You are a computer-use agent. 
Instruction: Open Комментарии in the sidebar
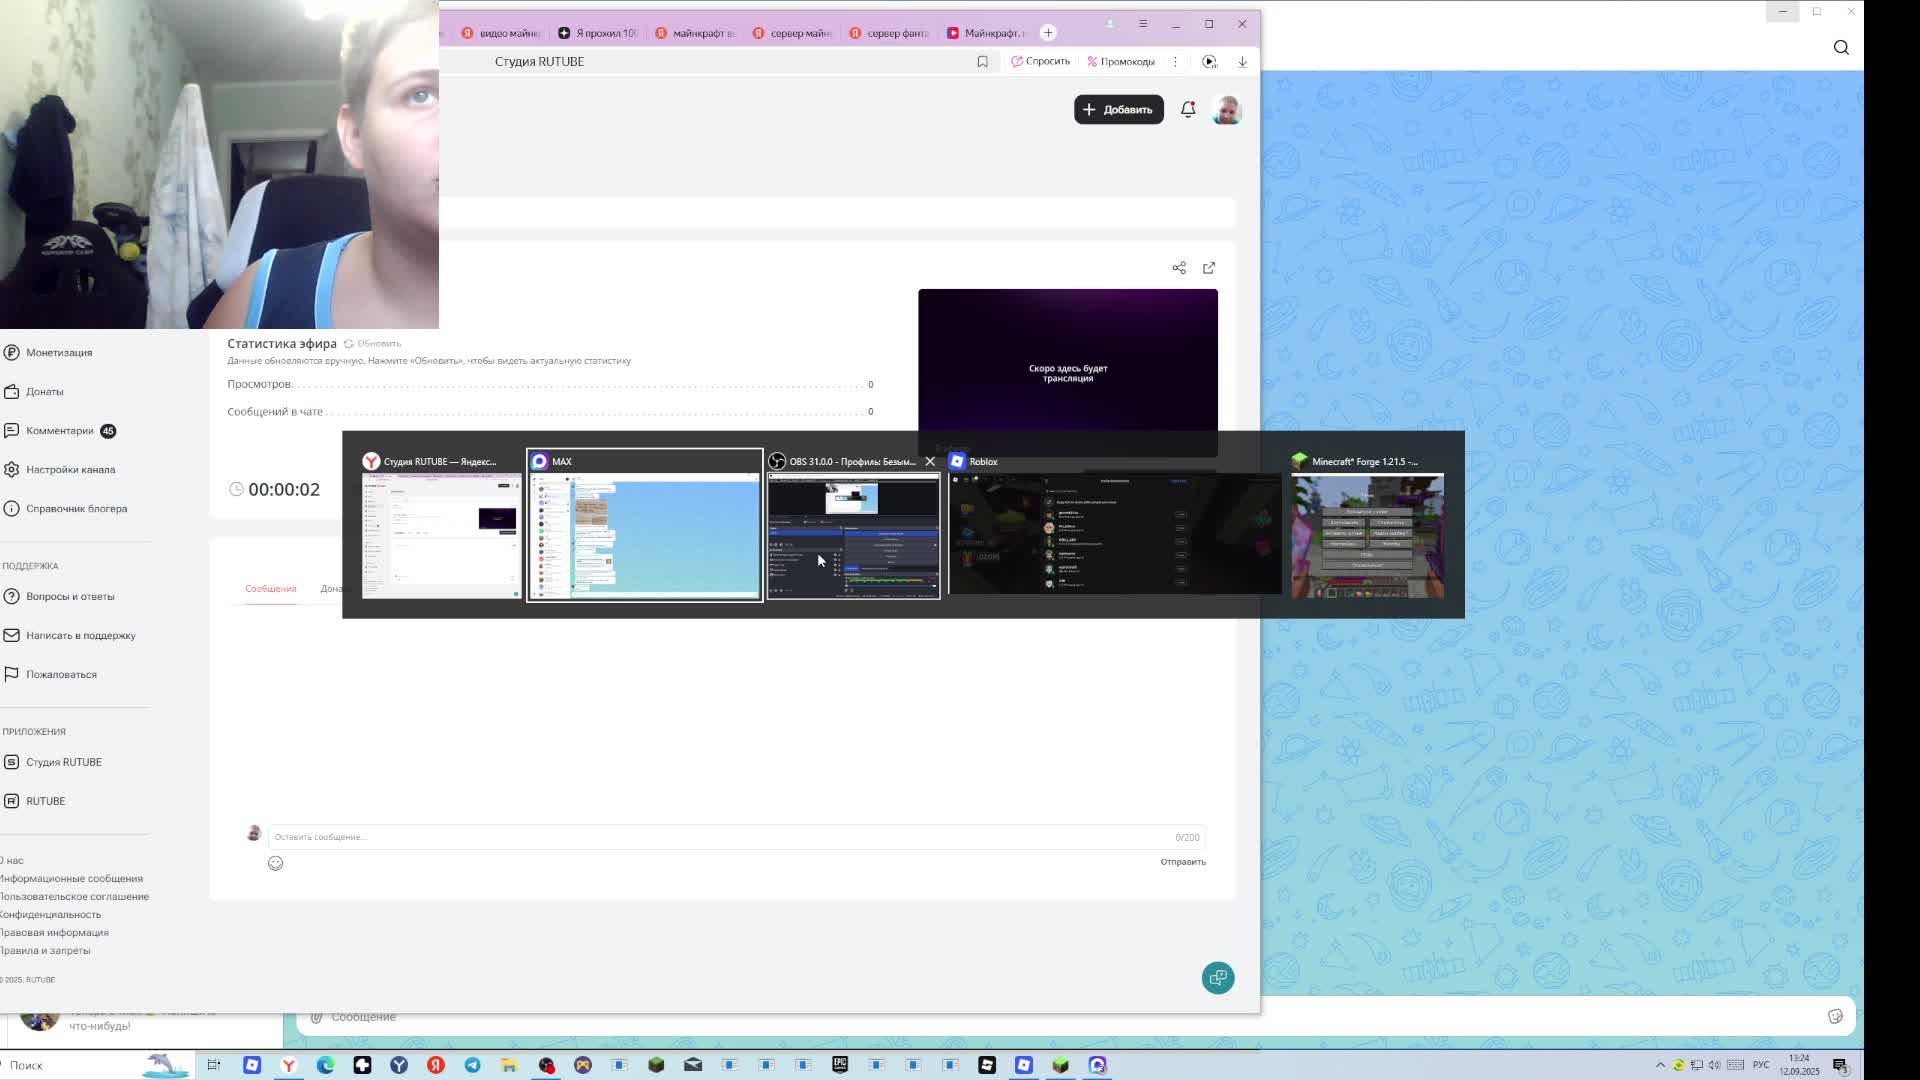click(60, 431)
